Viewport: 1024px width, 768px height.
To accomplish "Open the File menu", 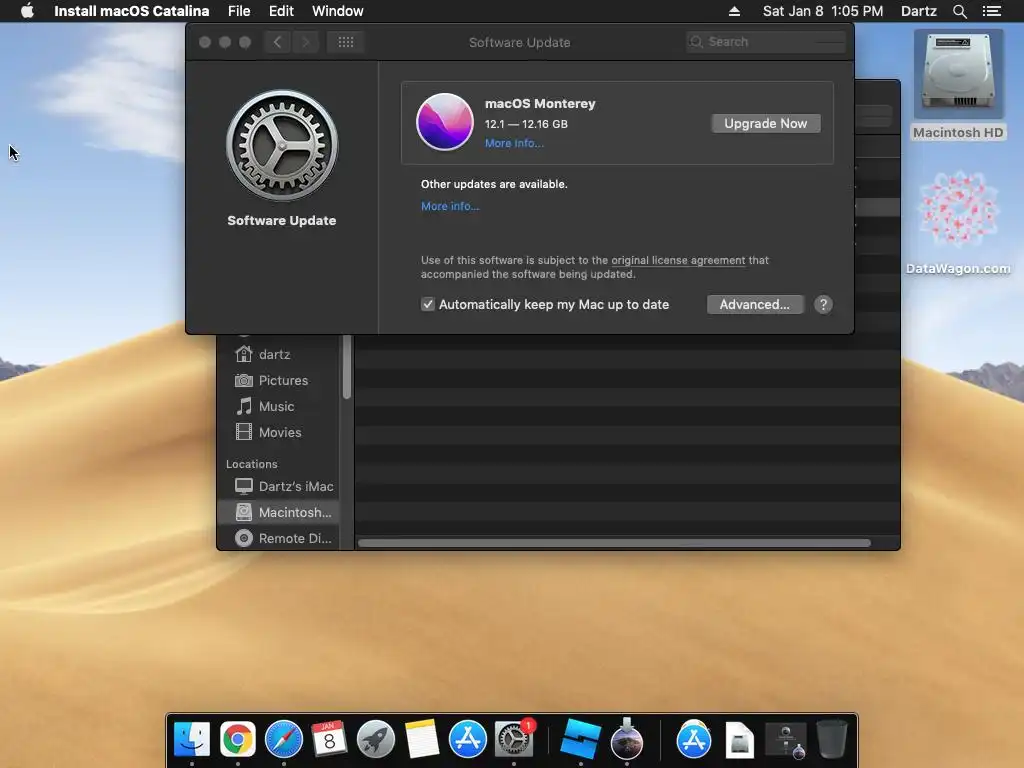I will pyautogui.click(x=239, y=11).
